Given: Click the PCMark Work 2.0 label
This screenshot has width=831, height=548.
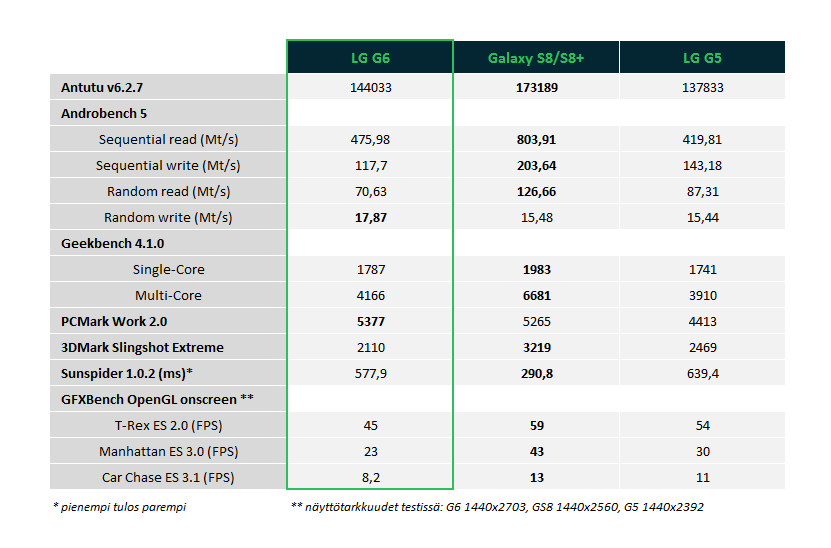Looking at the screenshot, I should 114,321.
